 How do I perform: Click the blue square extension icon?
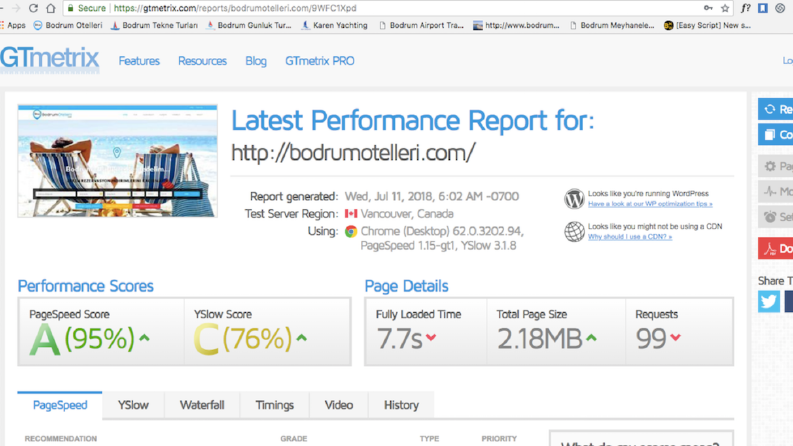pyautogui.click(x=763, y=8)
